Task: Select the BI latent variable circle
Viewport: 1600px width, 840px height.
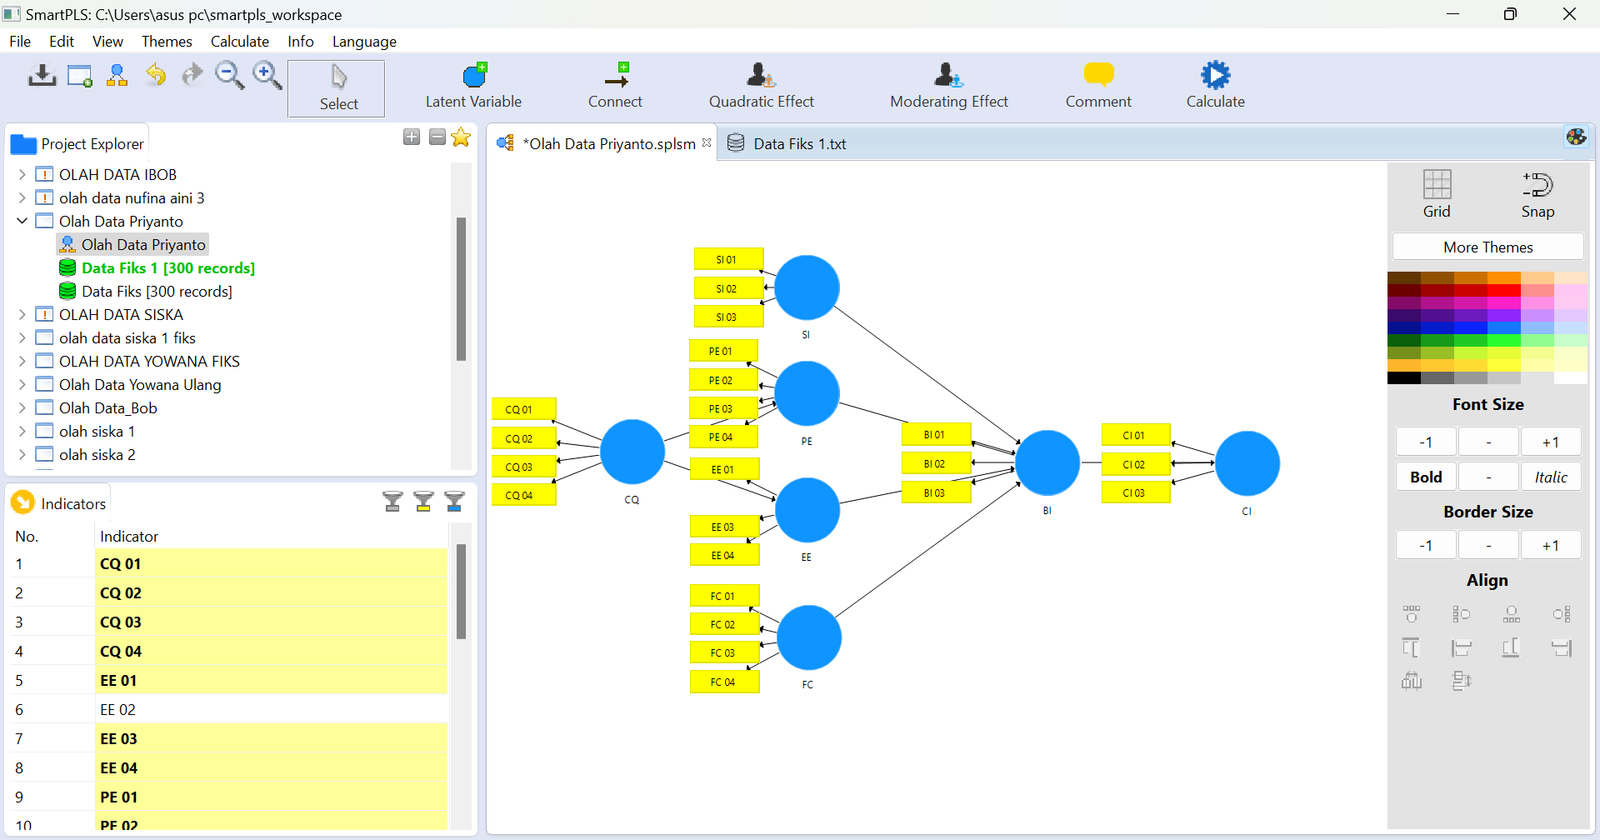Action: 1047,463
